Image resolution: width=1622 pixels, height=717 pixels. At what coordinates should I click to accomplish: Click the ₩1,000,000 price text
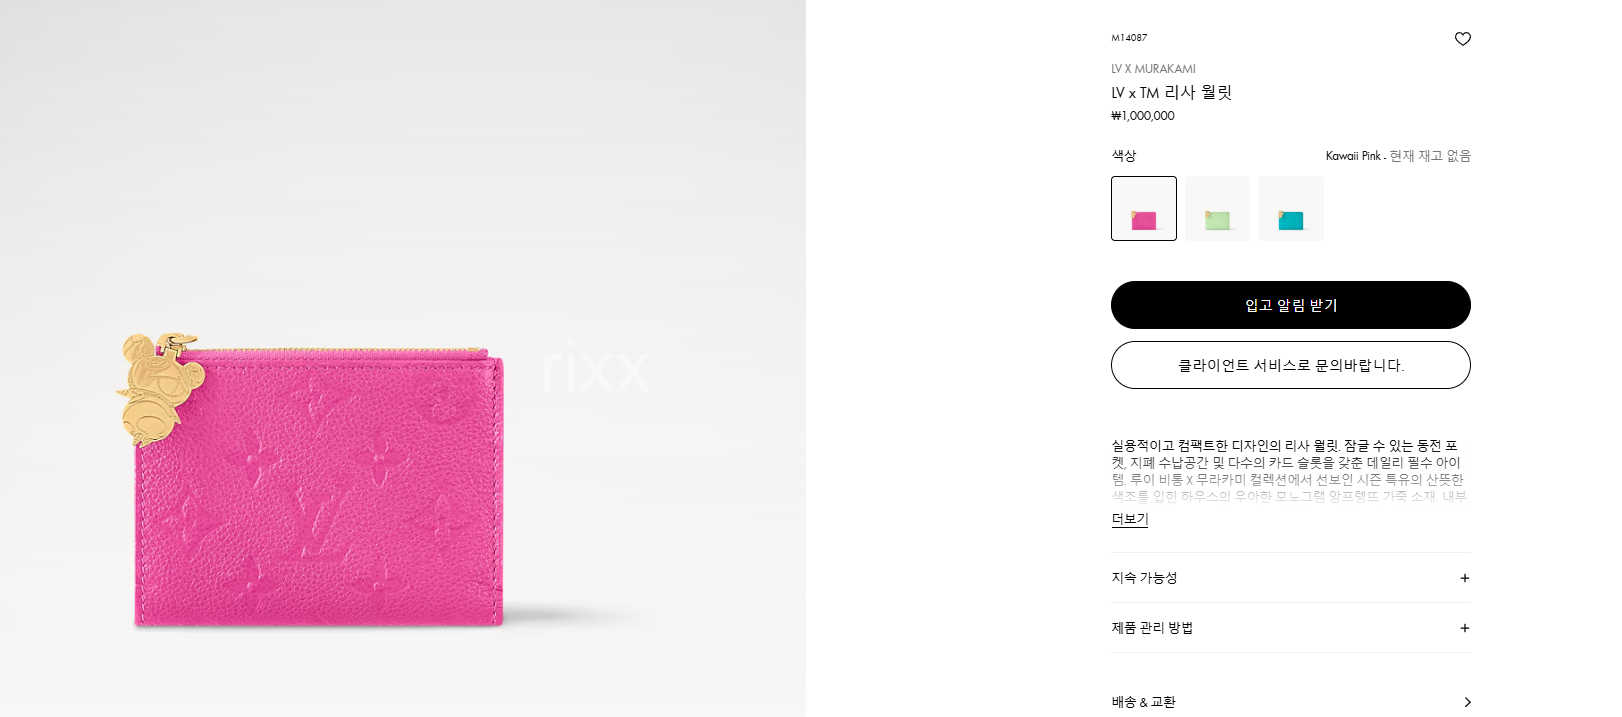pyautogui.click(x=1143, y=116)
